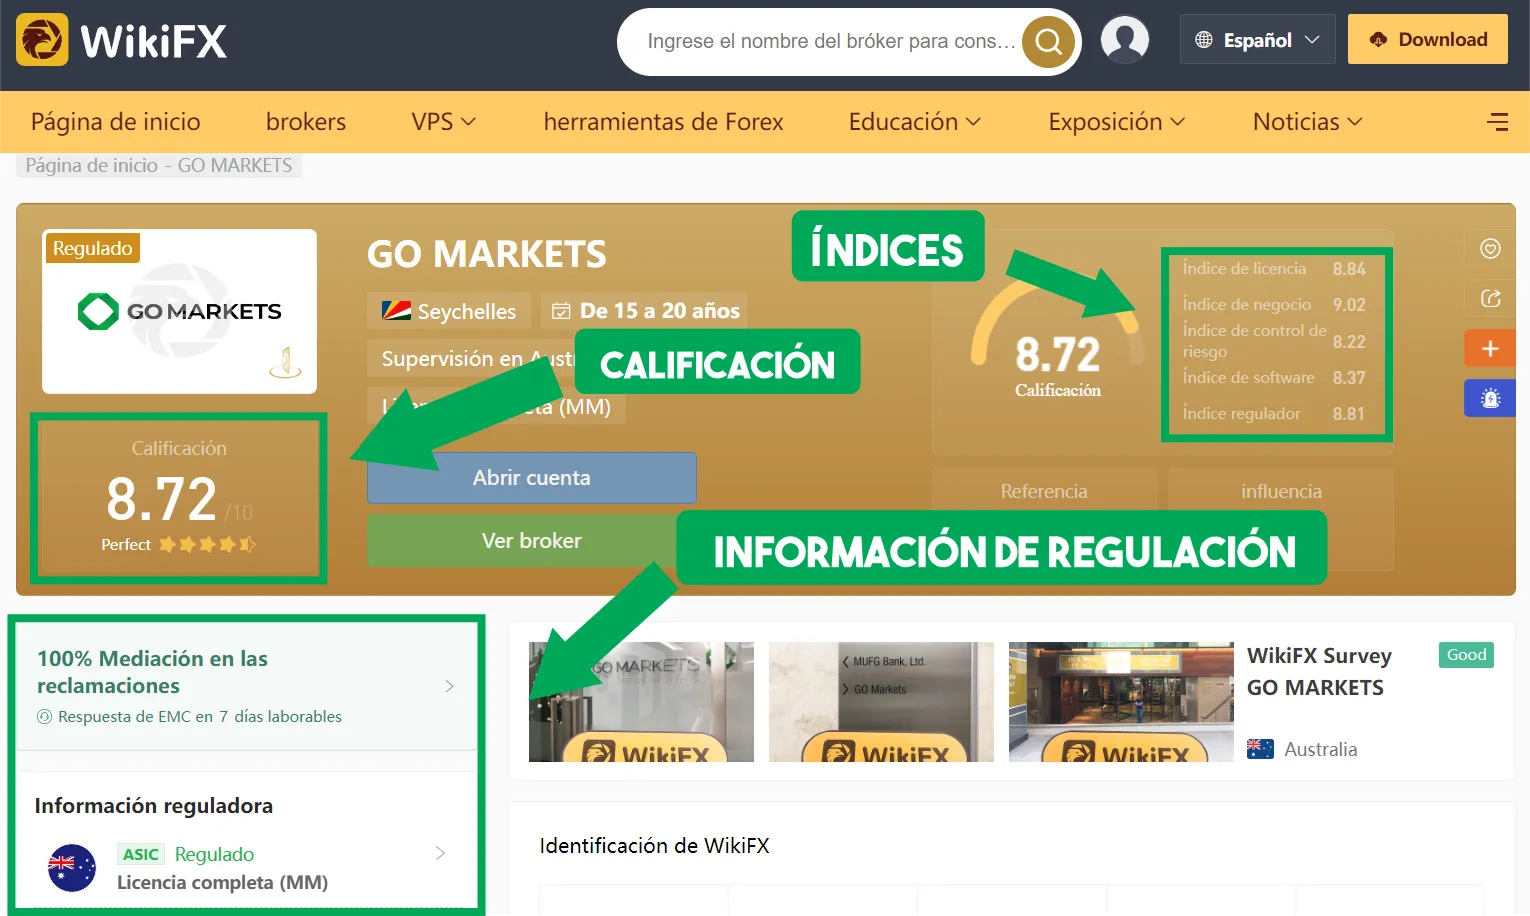The width and height of the screenshot is (1530, 916).
Task: Click the Seychelles country label
Action: pyautogui.click(x=466, y=312)
